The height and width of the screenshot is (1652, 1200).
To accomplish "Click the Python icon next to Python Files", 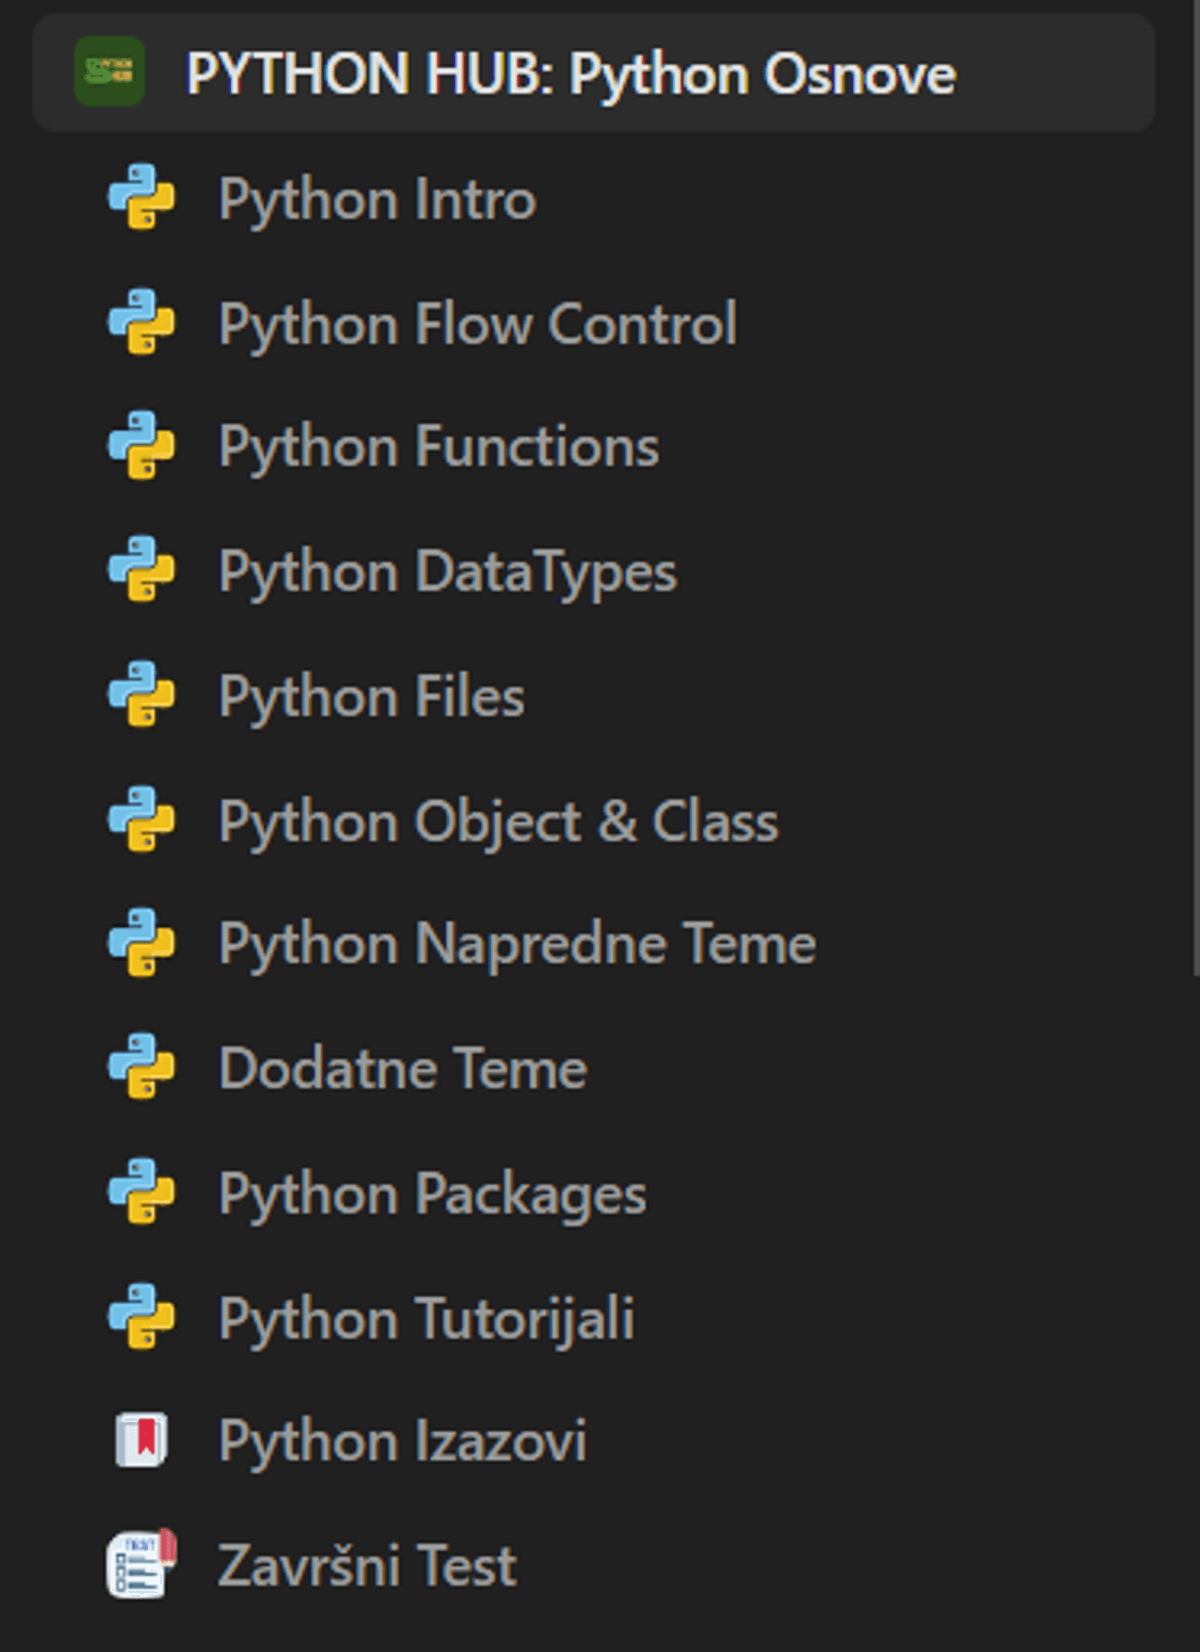I will pyautogui.click(x=141, y=694).
